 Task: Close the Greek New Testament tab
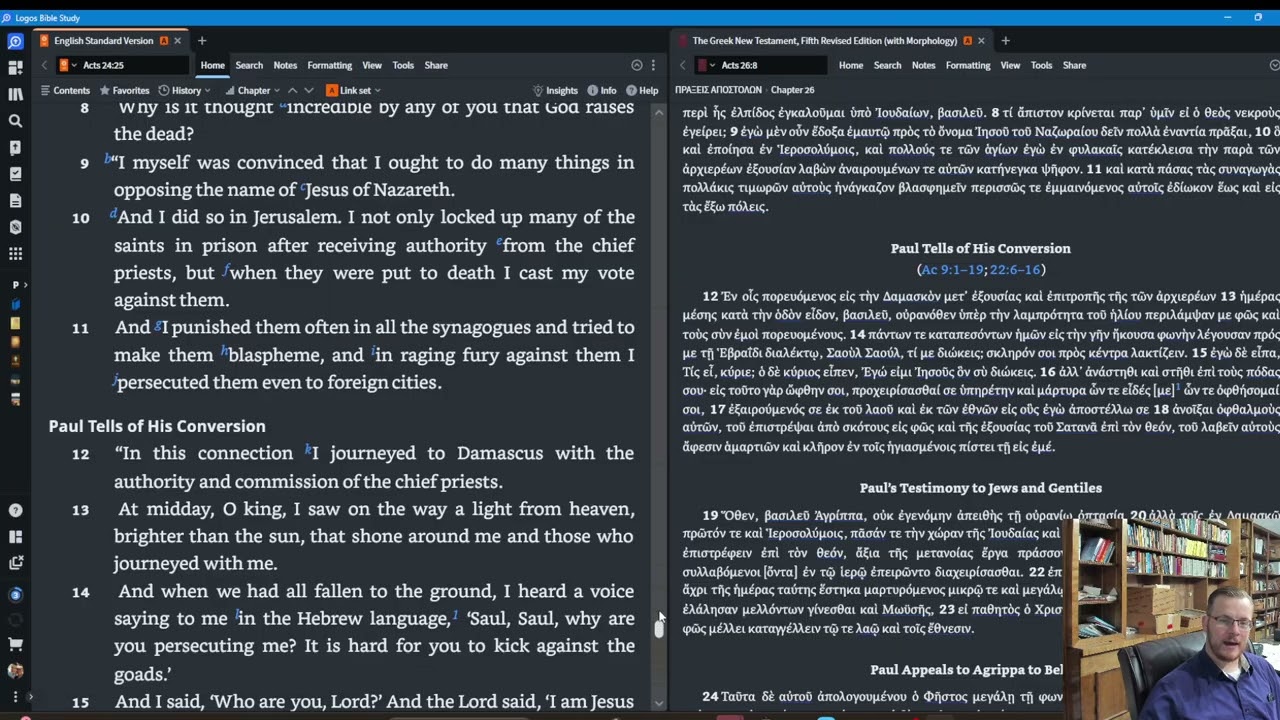click(x=981, y=41)
